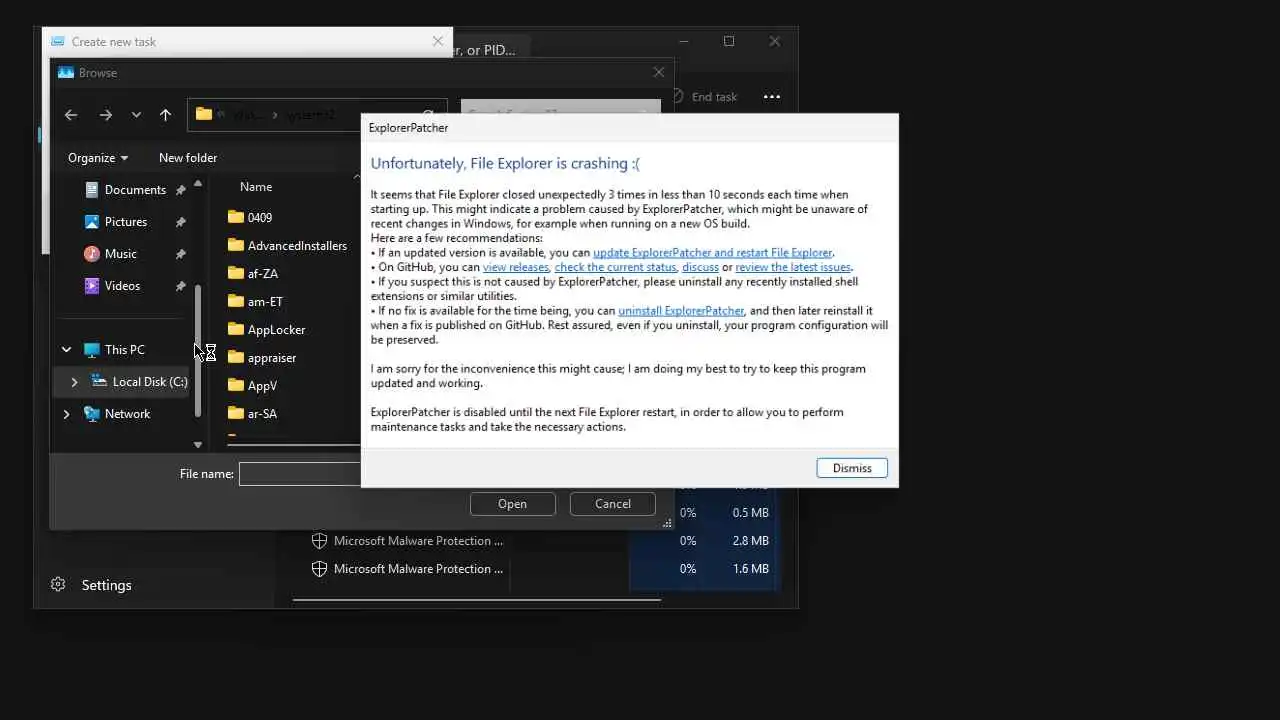This screenshot has height=720, width=1280.
Task: Dismiss the ExplorerPatcher crash dialog
Action: pyautogui.click(x=852, y=468)
